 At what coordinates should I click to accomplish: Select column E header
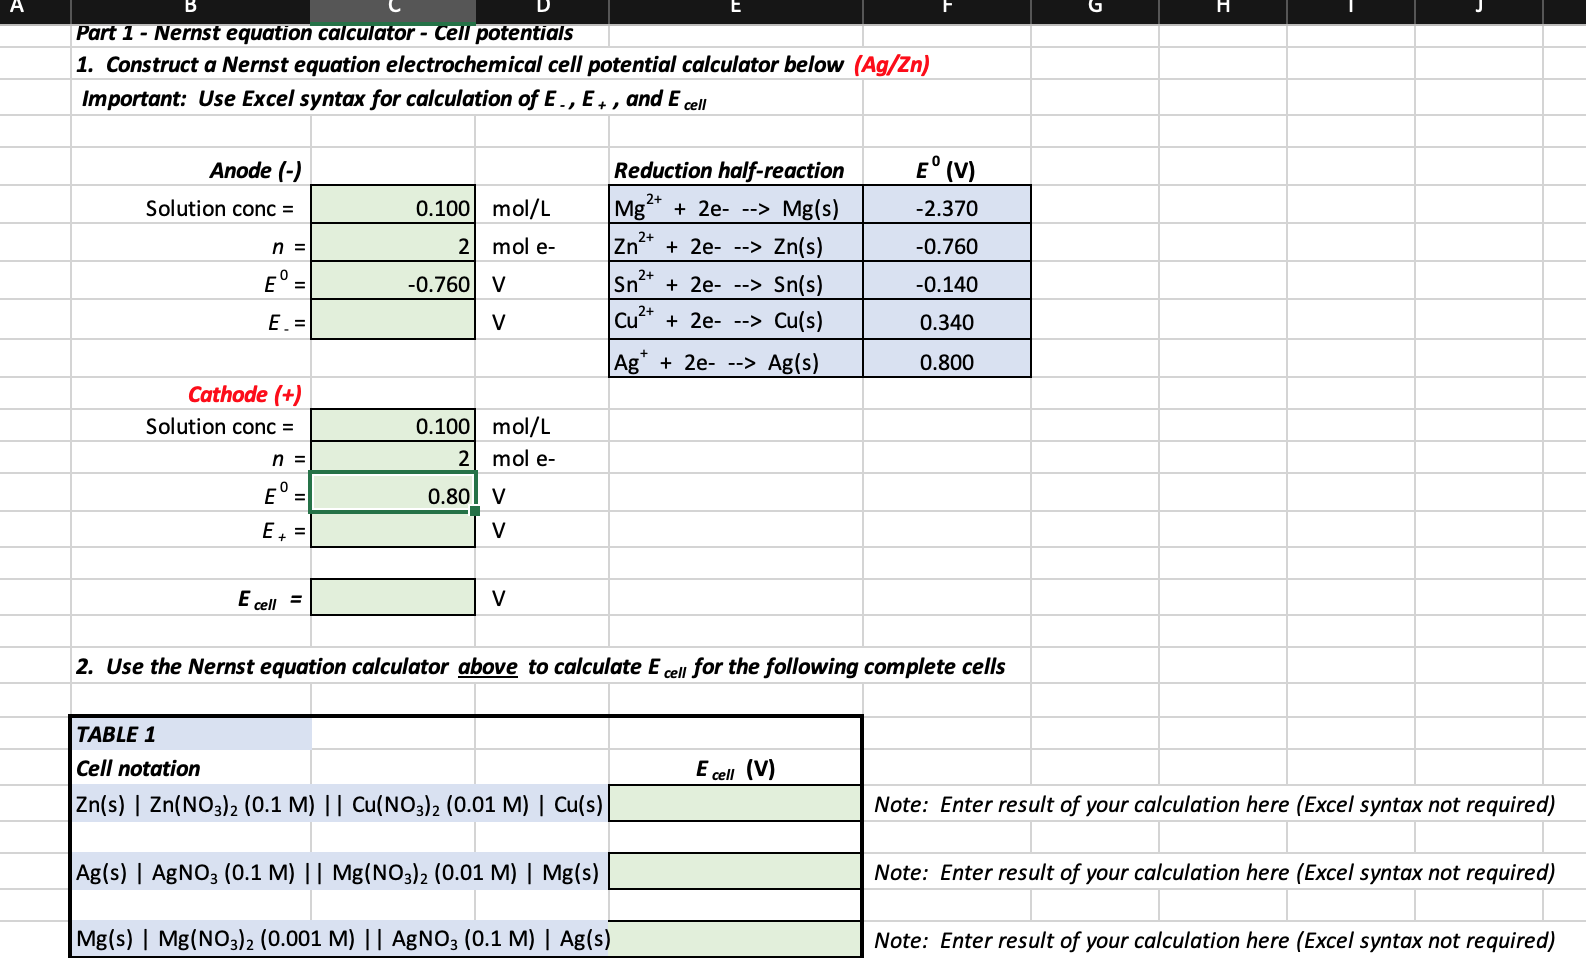pyautogui.click(x=736, y=11)
